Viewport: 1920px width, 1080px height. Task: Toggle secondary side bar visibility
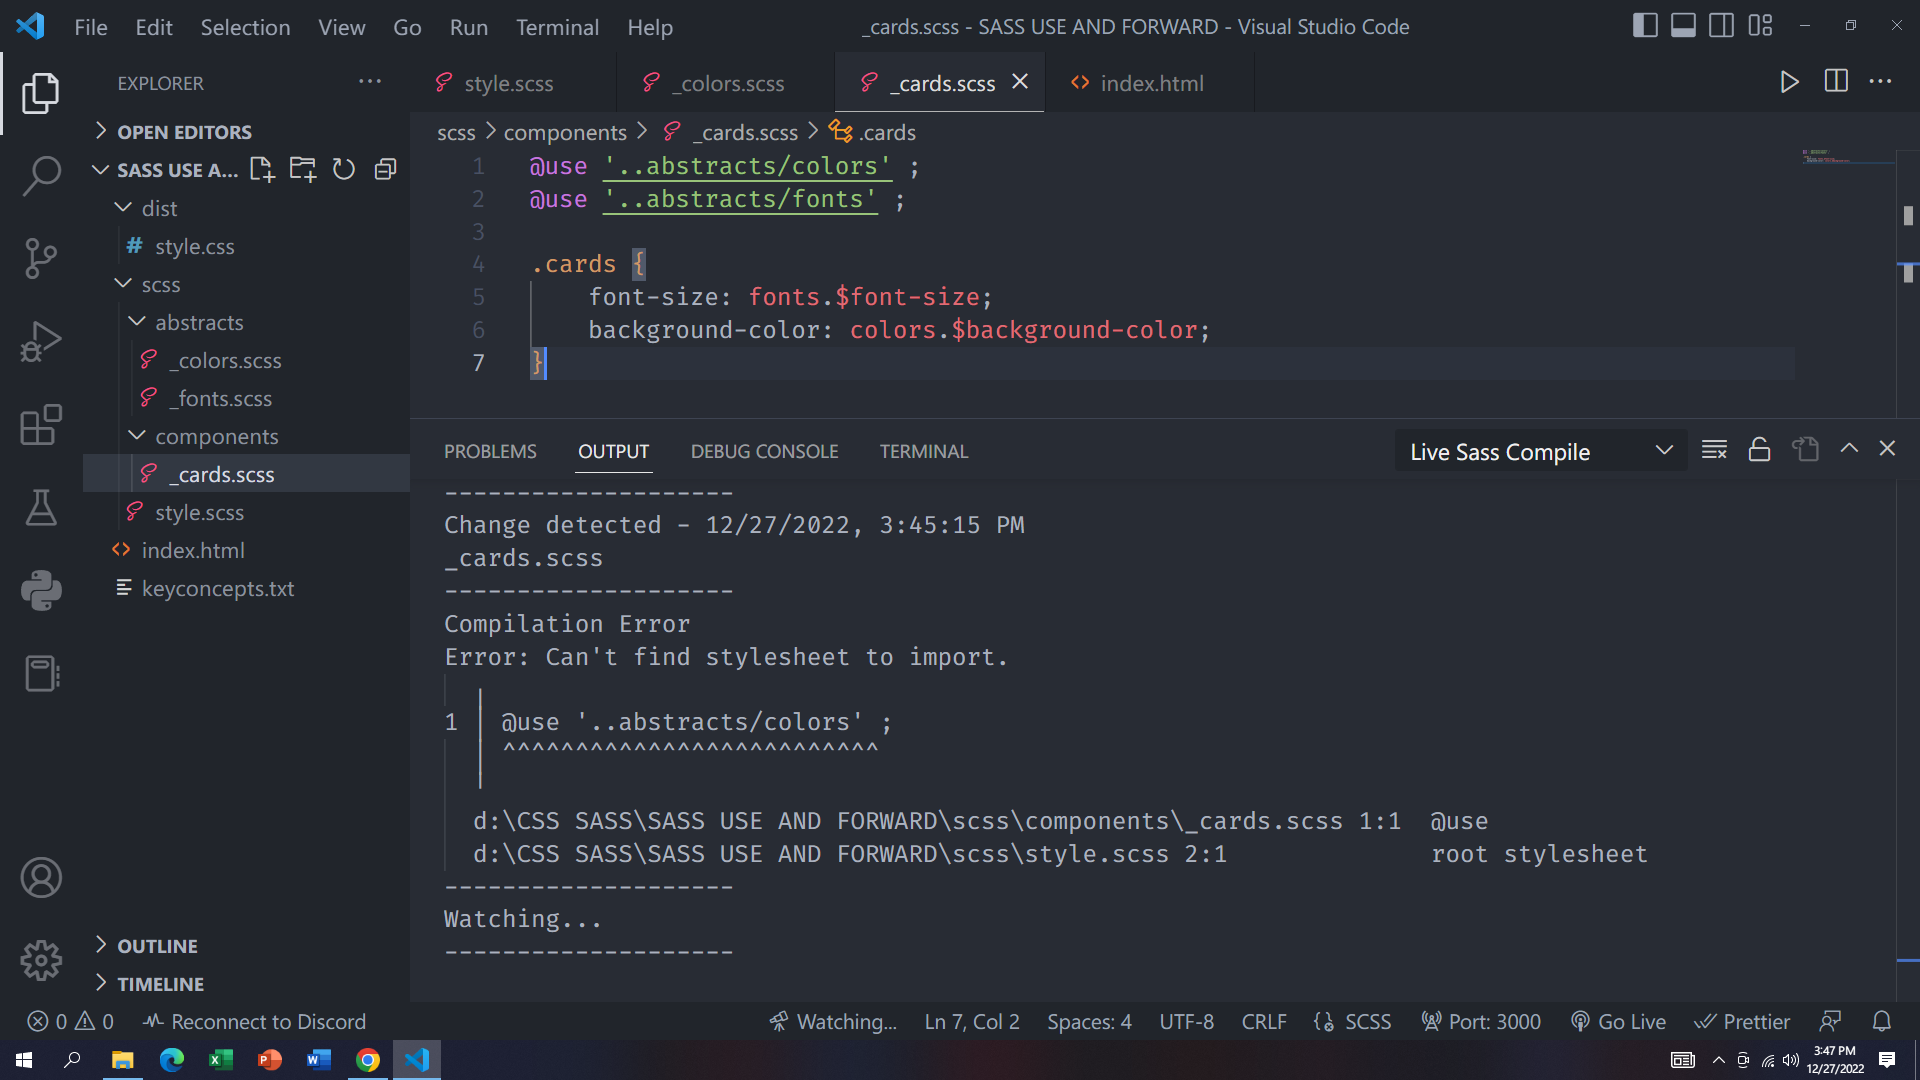coord(1721,26)
